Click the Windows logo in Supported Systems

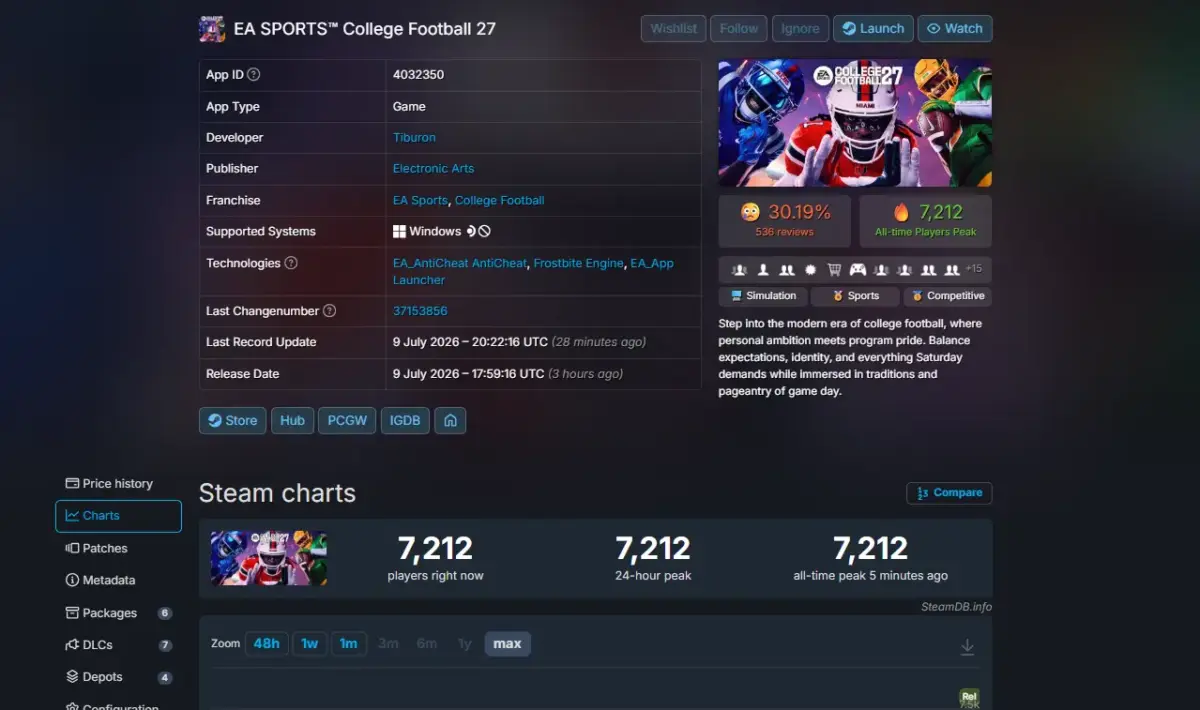click(x=399, y=231)
